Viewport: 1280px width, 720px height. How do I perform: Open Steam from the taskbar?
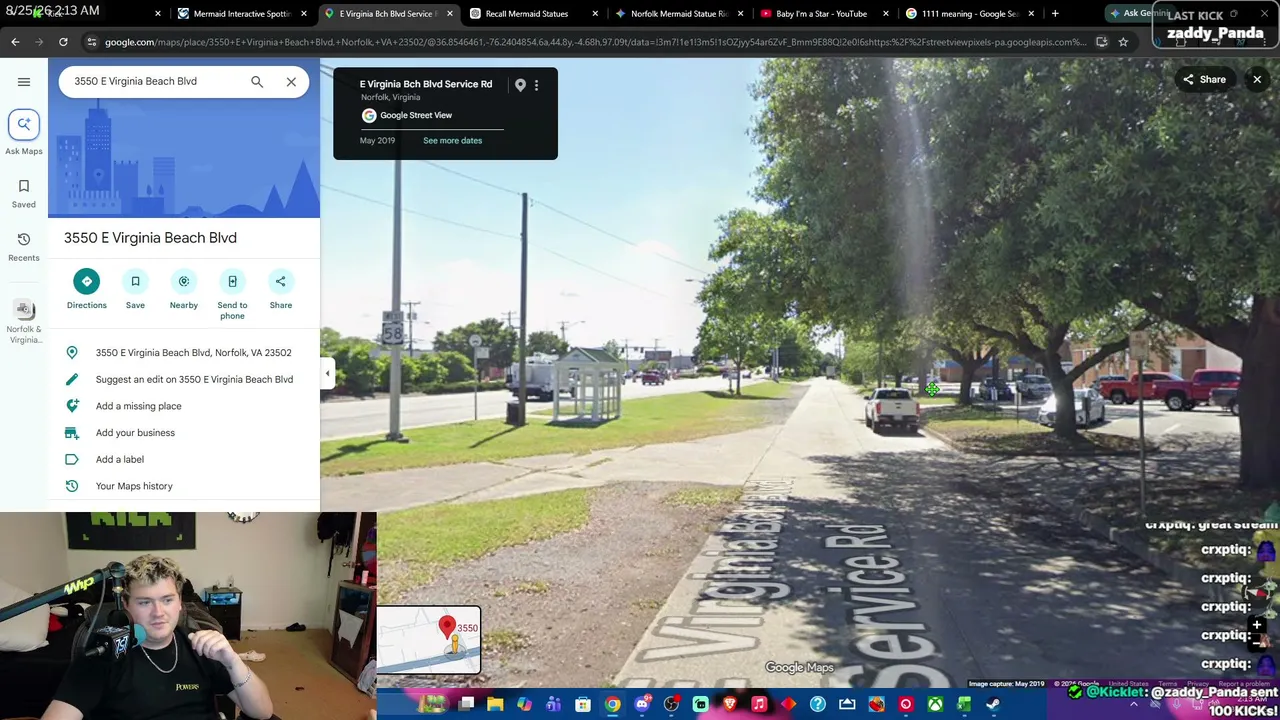tap(993, 705)
